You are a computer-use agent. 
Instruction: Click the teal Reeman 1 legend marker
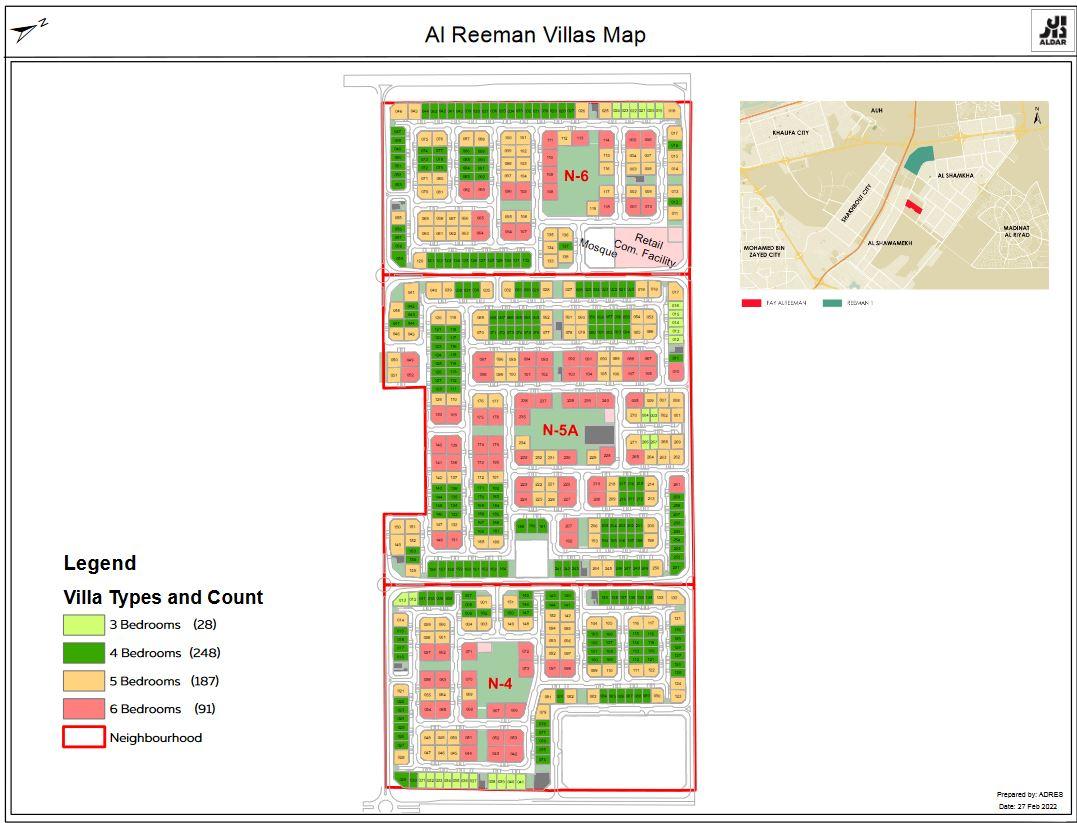[832, 303]
